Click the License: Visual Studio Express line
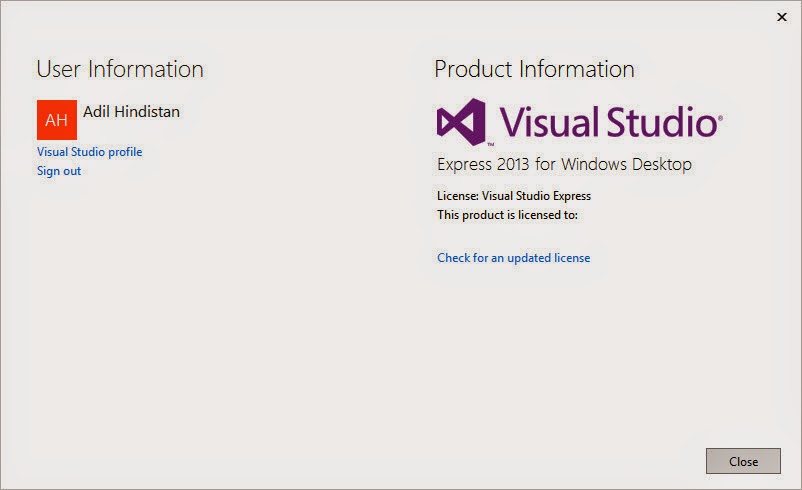Viewport: 802px width, 490px height. tap(514, 196)
